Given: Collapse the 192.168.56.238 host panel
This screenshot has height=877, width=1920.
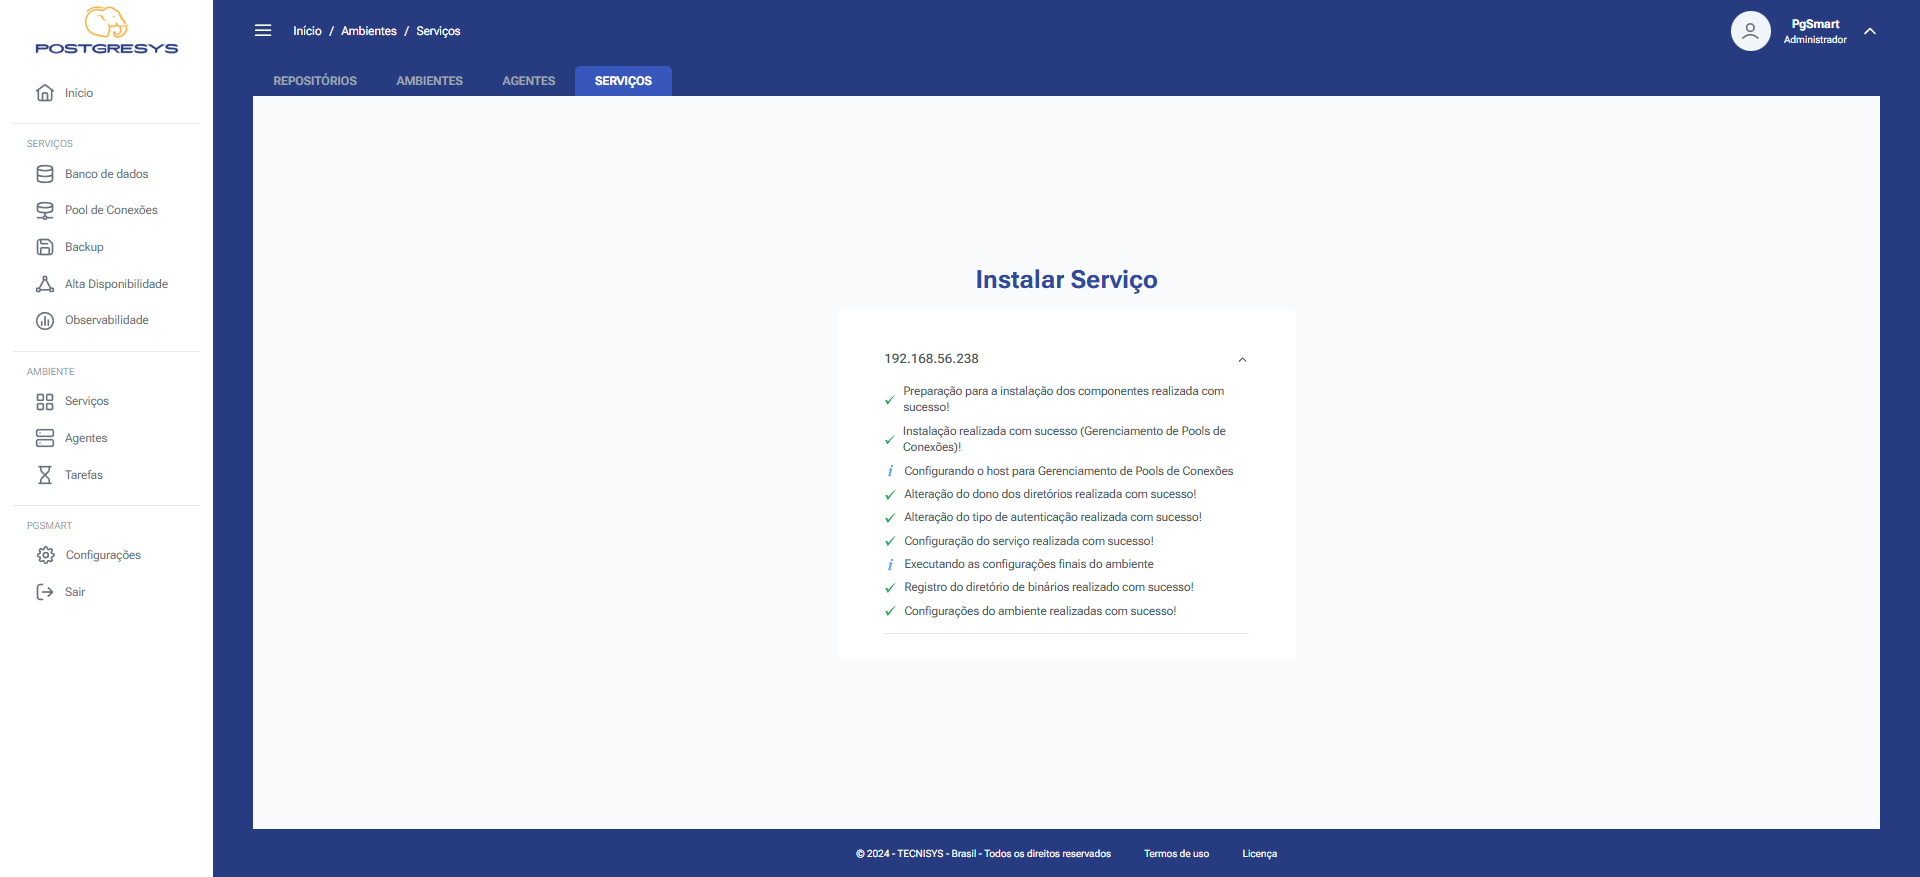Looking at the screenshot, I should (1242, 360).
